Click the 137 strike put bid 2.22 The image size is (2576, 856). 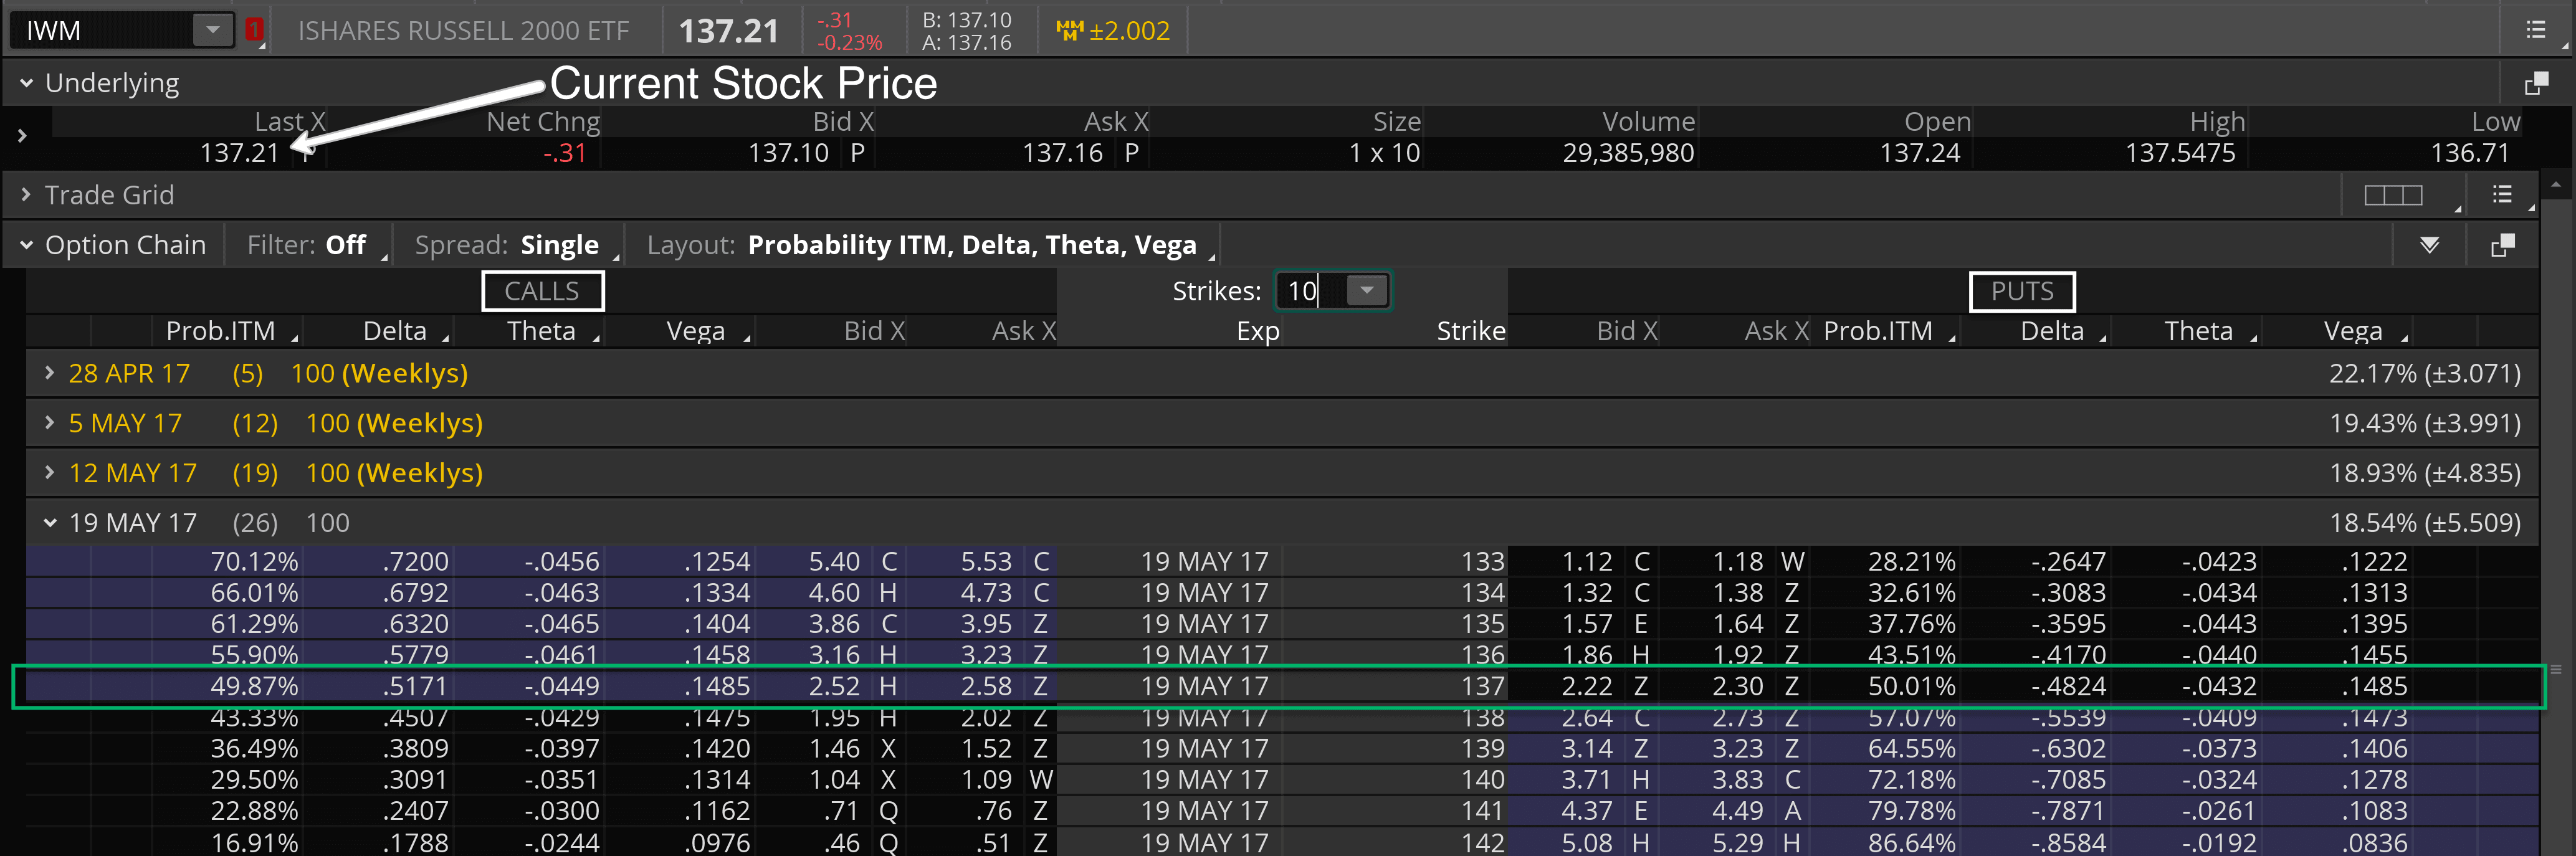coord(1587,686)
